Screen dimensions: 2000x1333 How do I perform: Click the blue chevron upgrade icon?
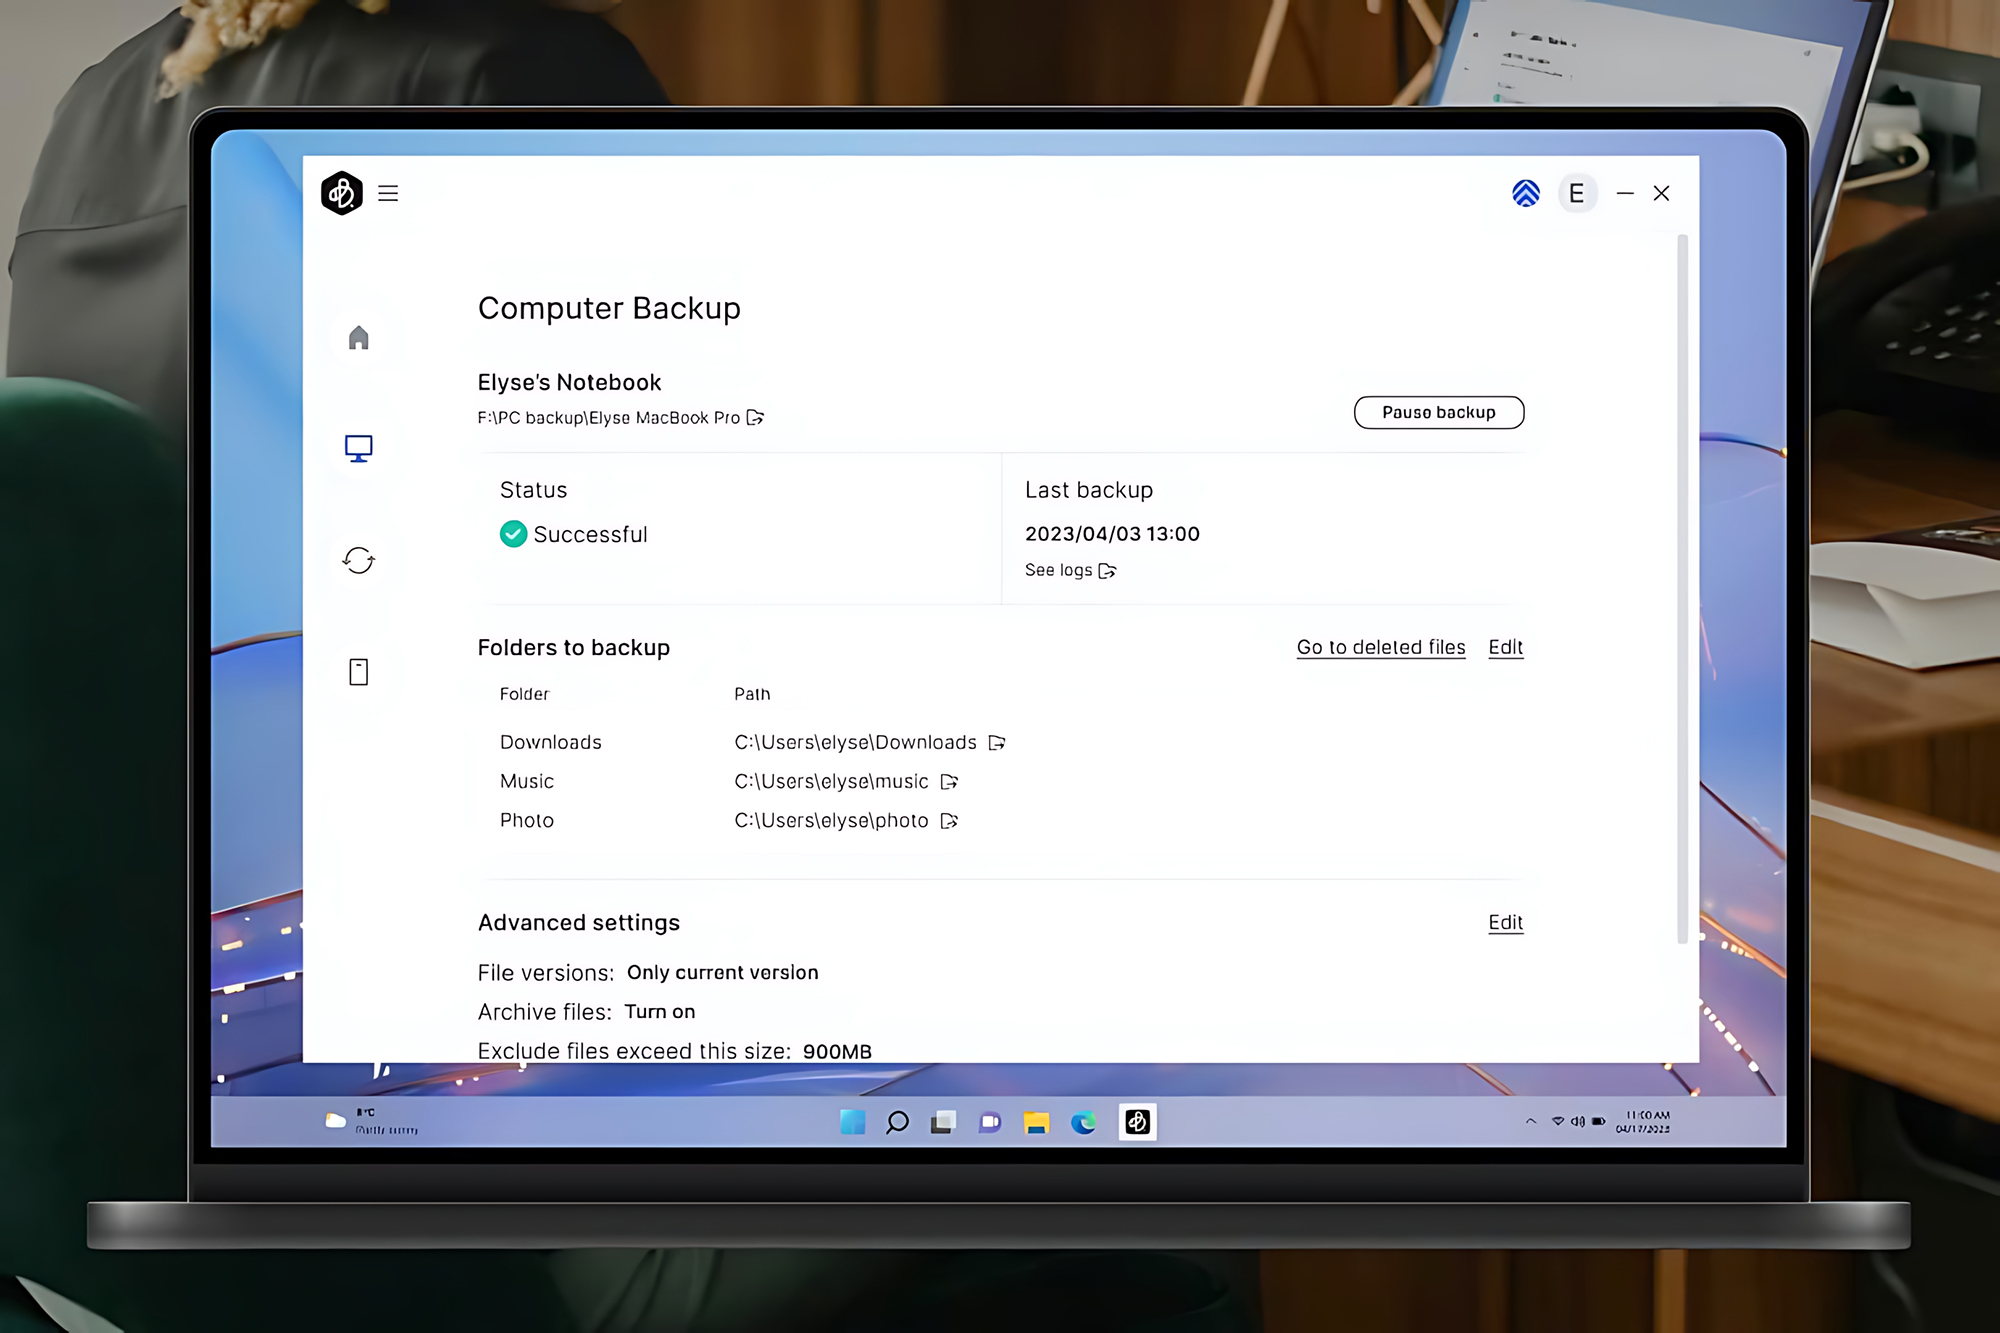[1525, 193]
